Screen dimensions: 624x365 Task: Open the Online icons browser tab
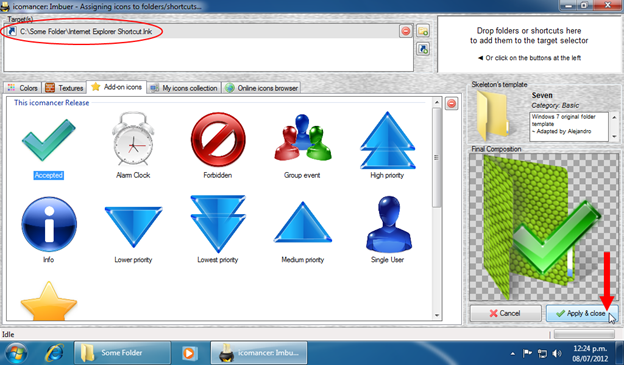[x=261, y=88]
